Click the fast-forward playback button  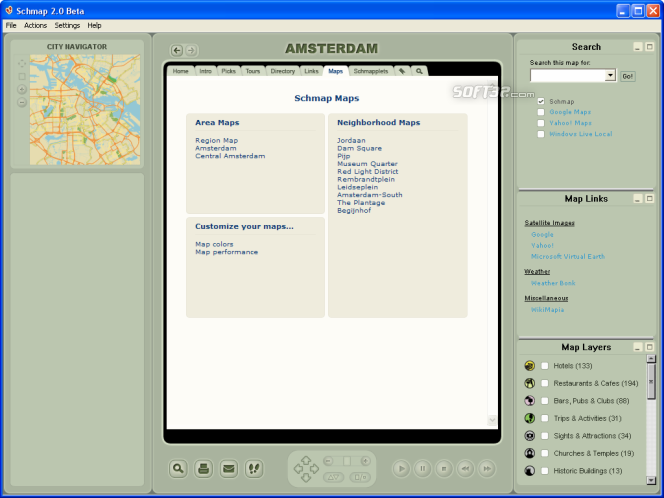pos(487,469)
